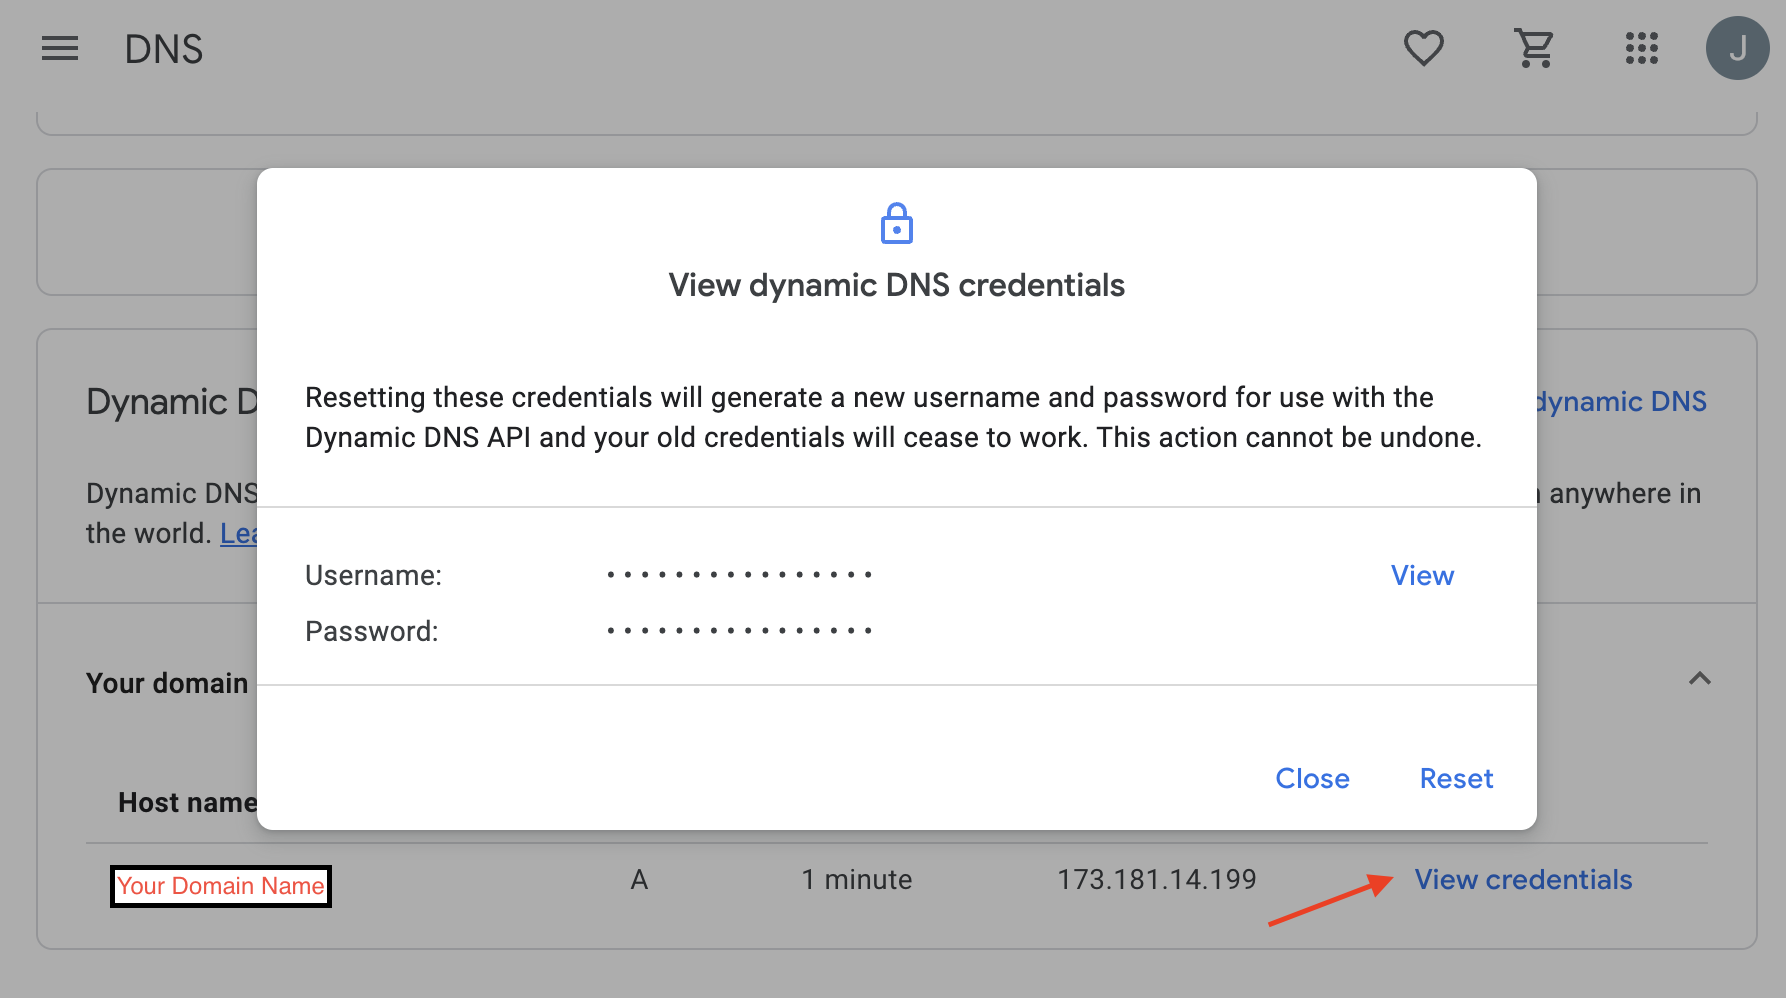The height and width of the screenshot is (998, 1786).
Task: Click the favorites heart icon
Action: click(1424, 47)
